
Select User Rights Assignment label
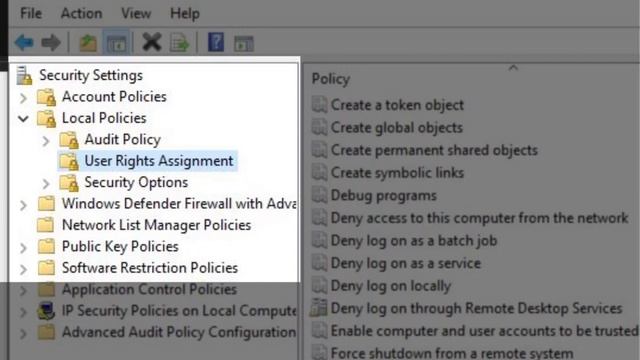tap(159, 161)
